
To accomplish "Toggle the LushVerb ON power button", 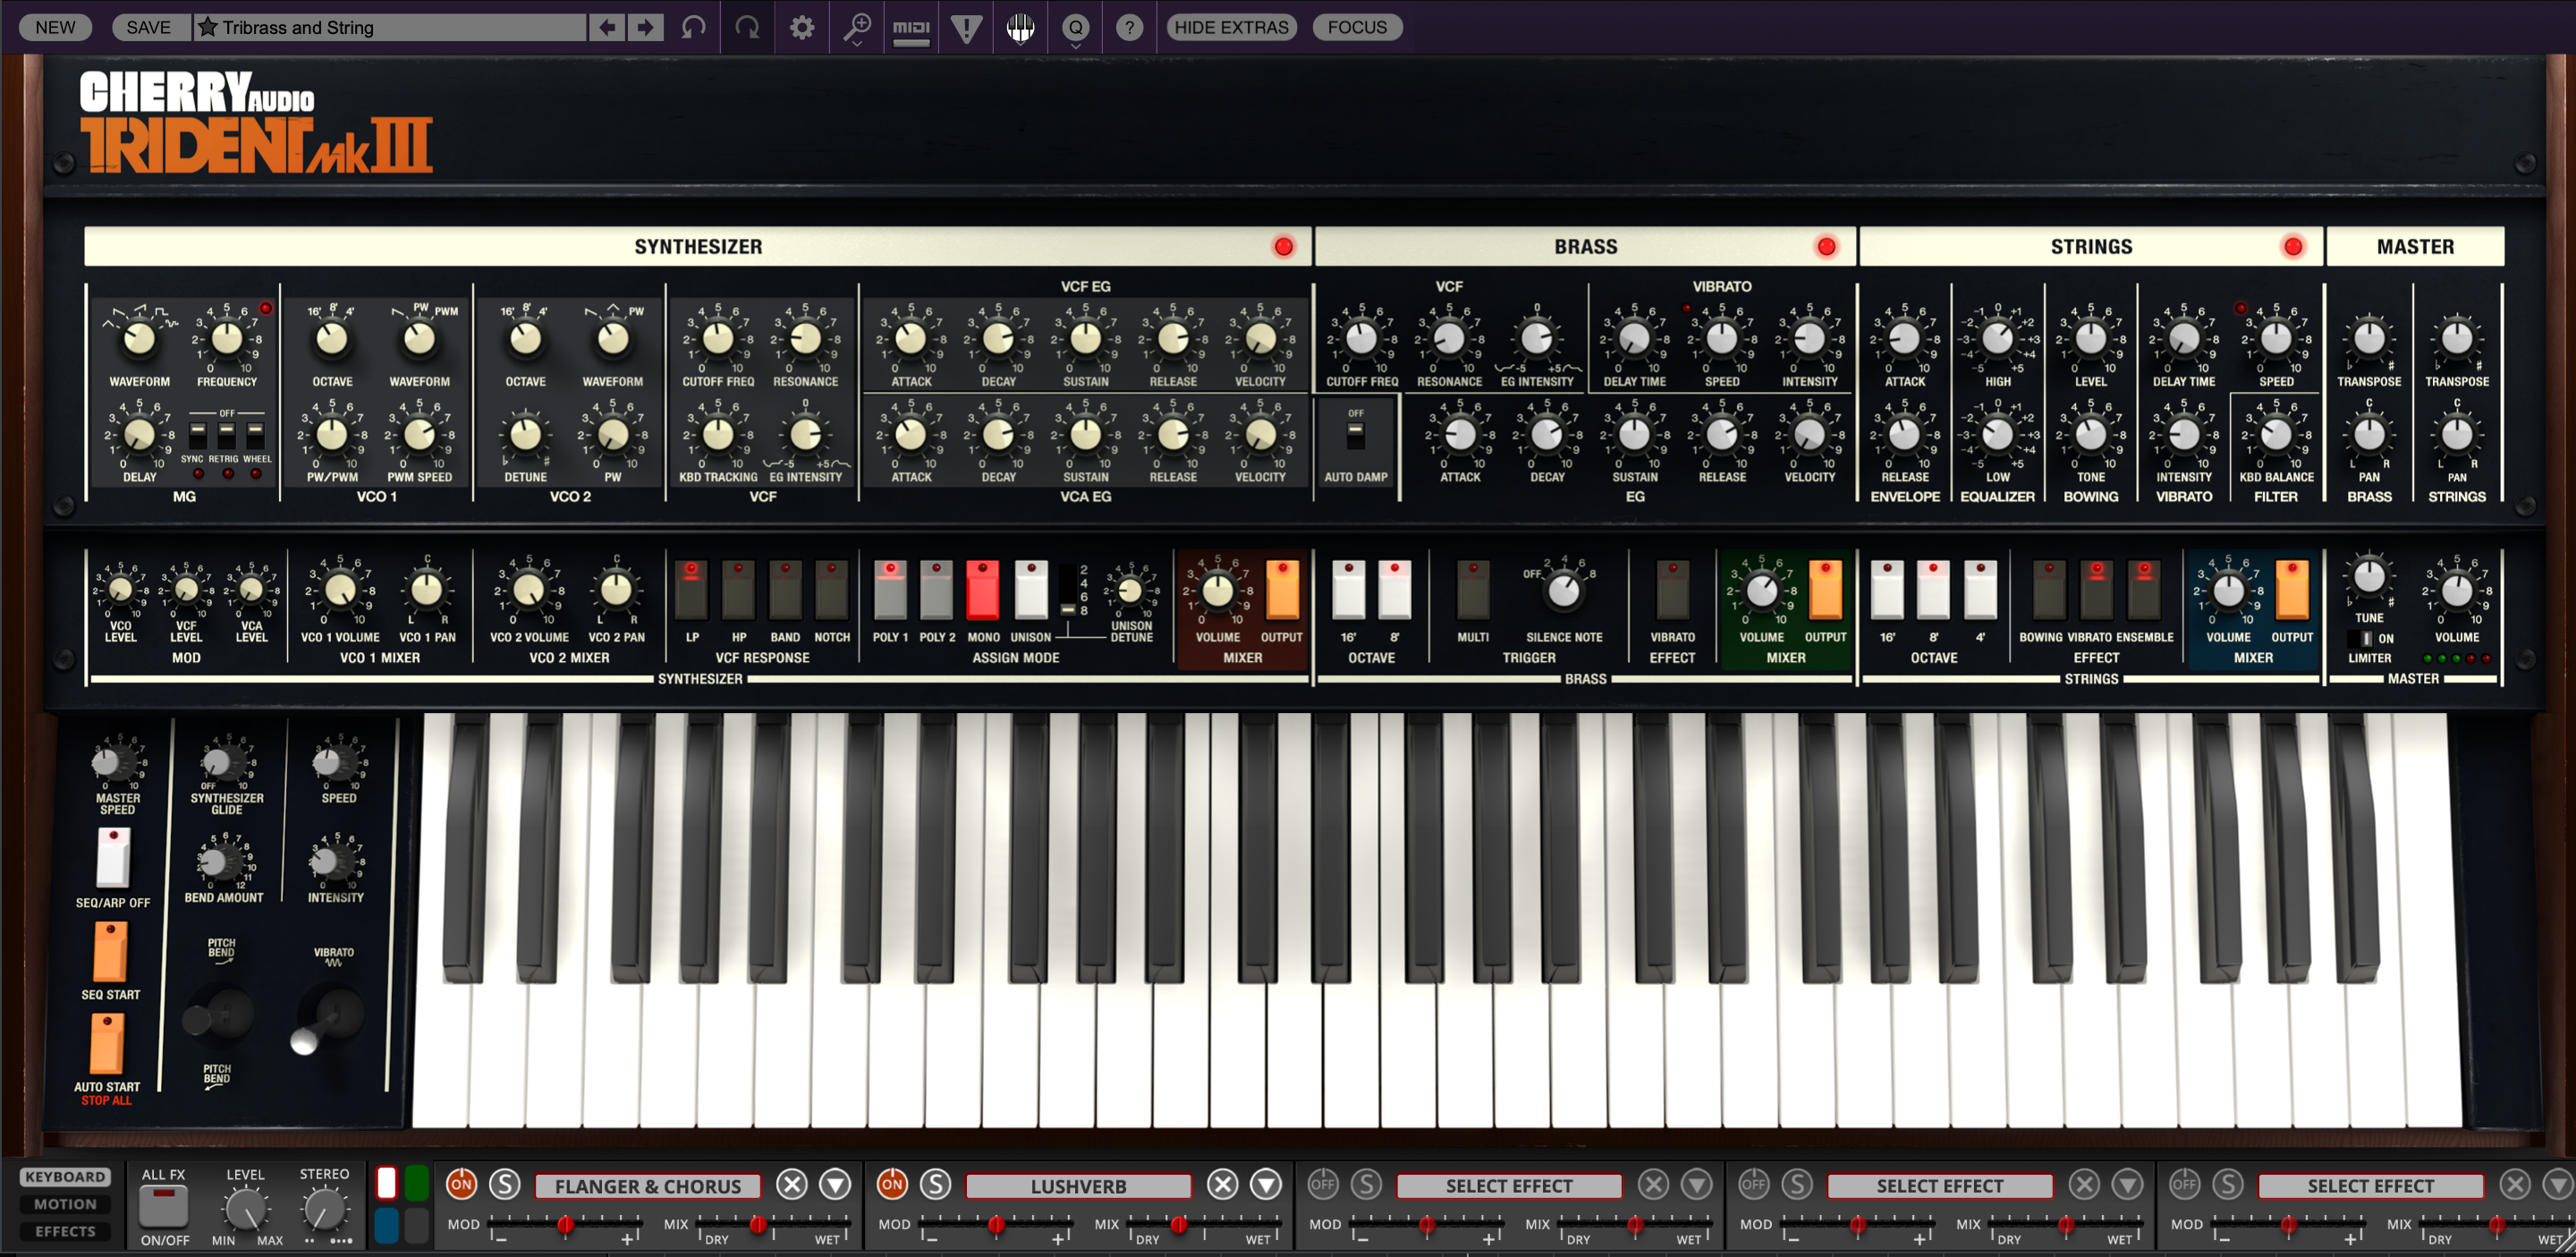I will tap(892, 1184).
